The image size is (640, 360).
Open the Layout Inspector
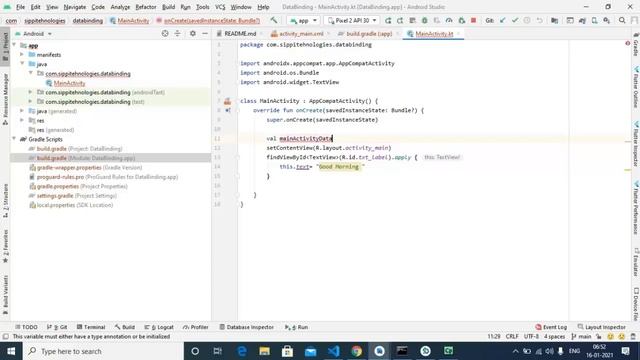click(602, 327)
